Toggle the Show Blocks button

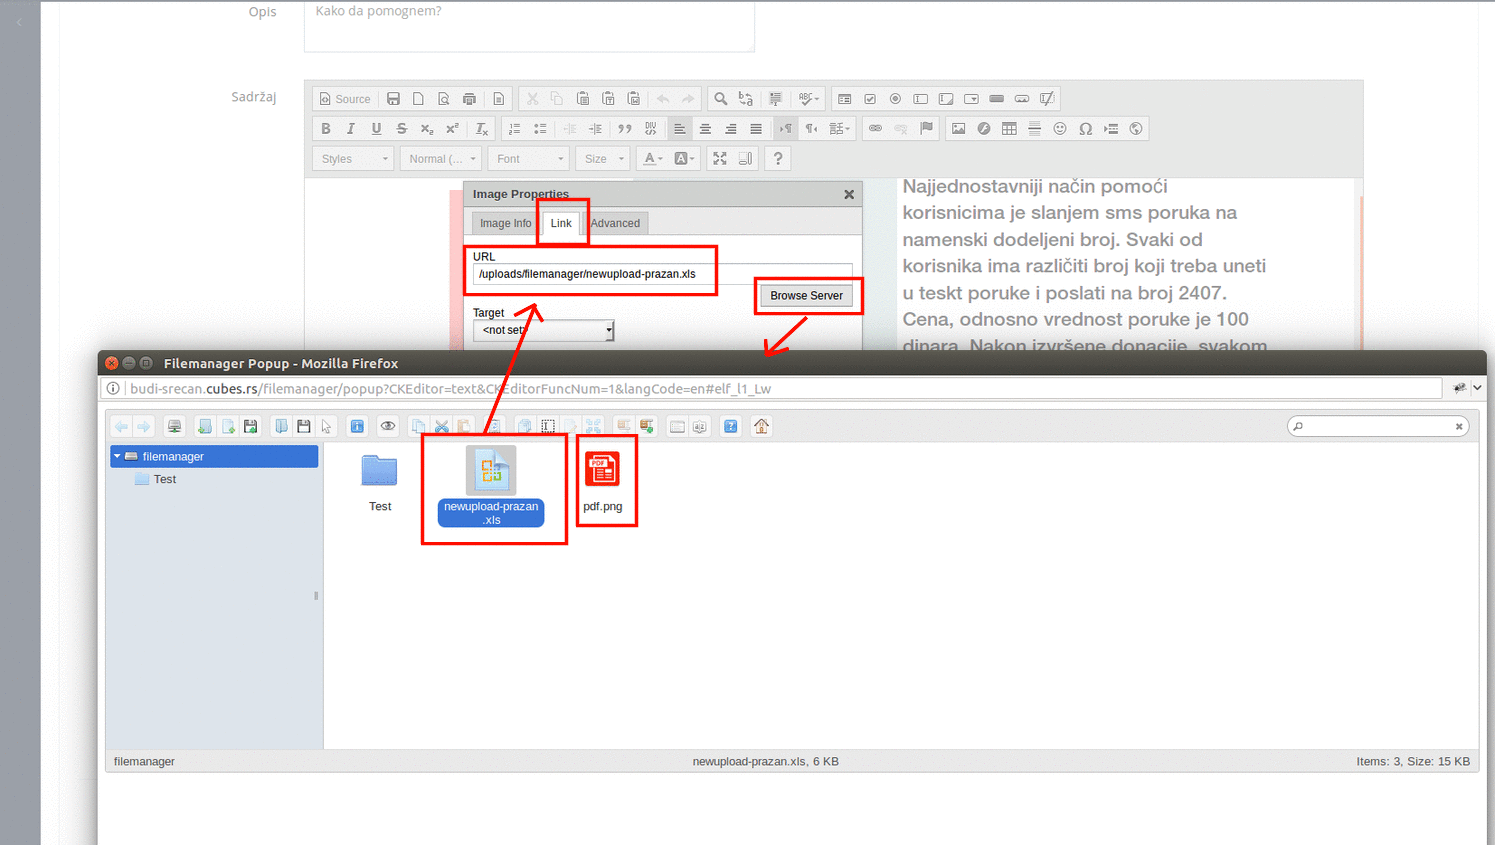[745, 159]
